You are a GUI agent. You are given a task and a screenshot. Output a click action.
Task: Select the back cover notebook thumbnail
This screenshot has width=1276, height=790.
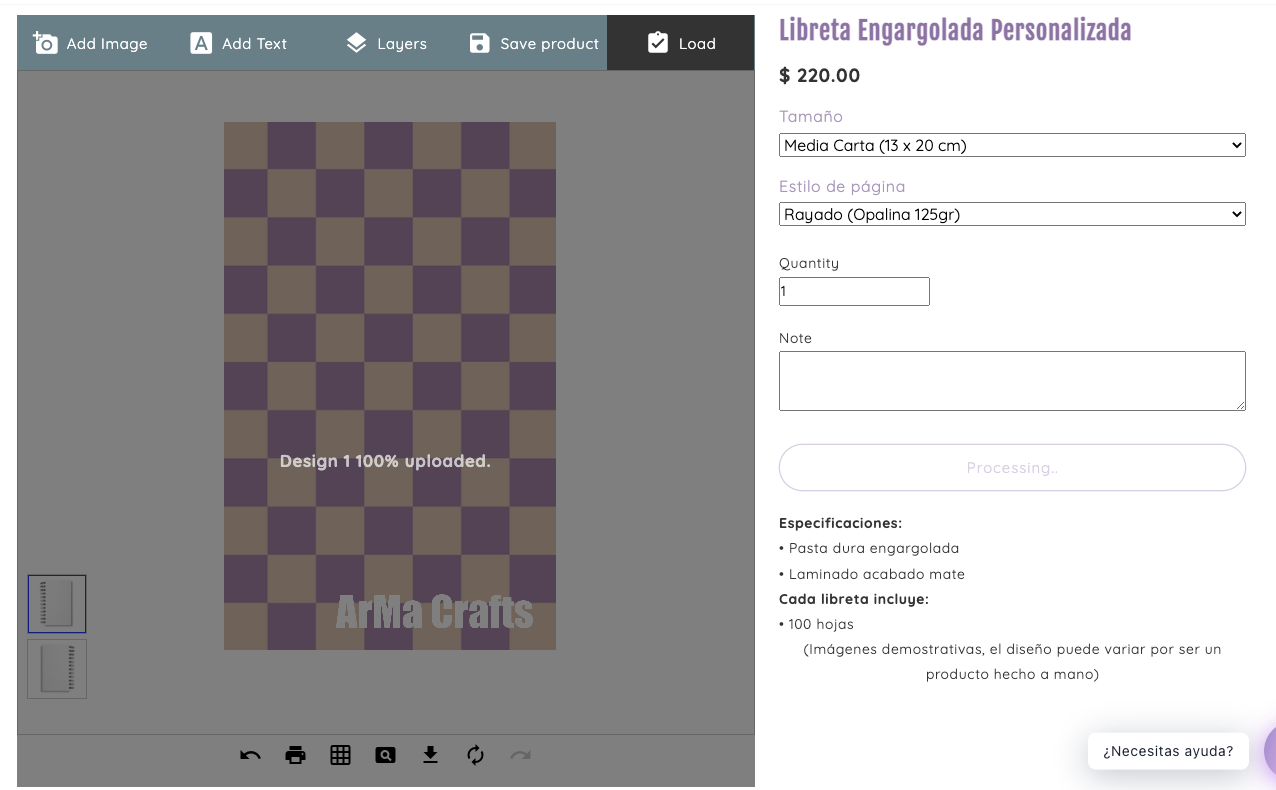point(57,668)
